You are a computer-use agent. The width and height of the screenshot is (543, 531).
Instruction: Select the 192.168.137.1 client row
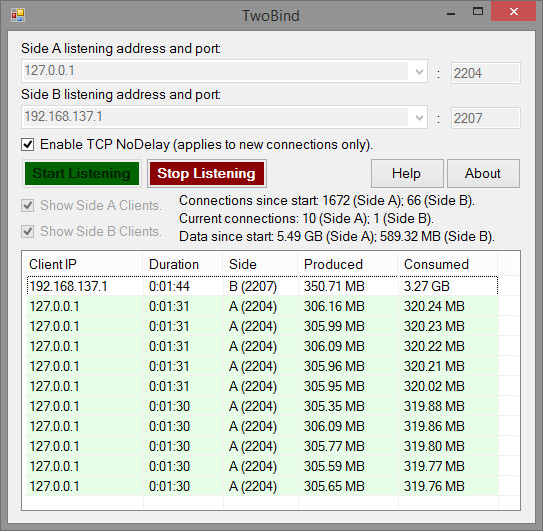pos(262,286)
